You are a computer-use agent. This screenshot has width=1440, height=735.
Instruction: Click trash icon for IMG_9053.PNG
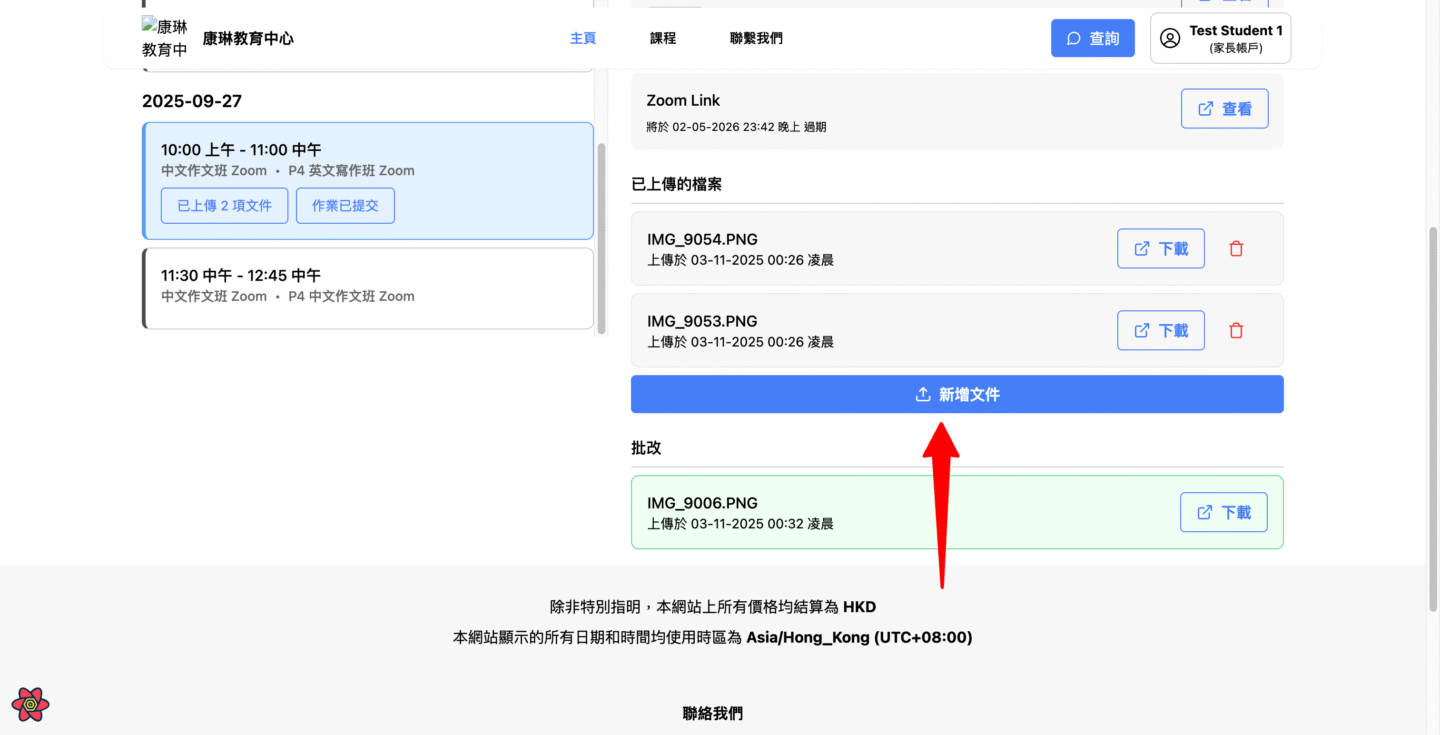1236,331
